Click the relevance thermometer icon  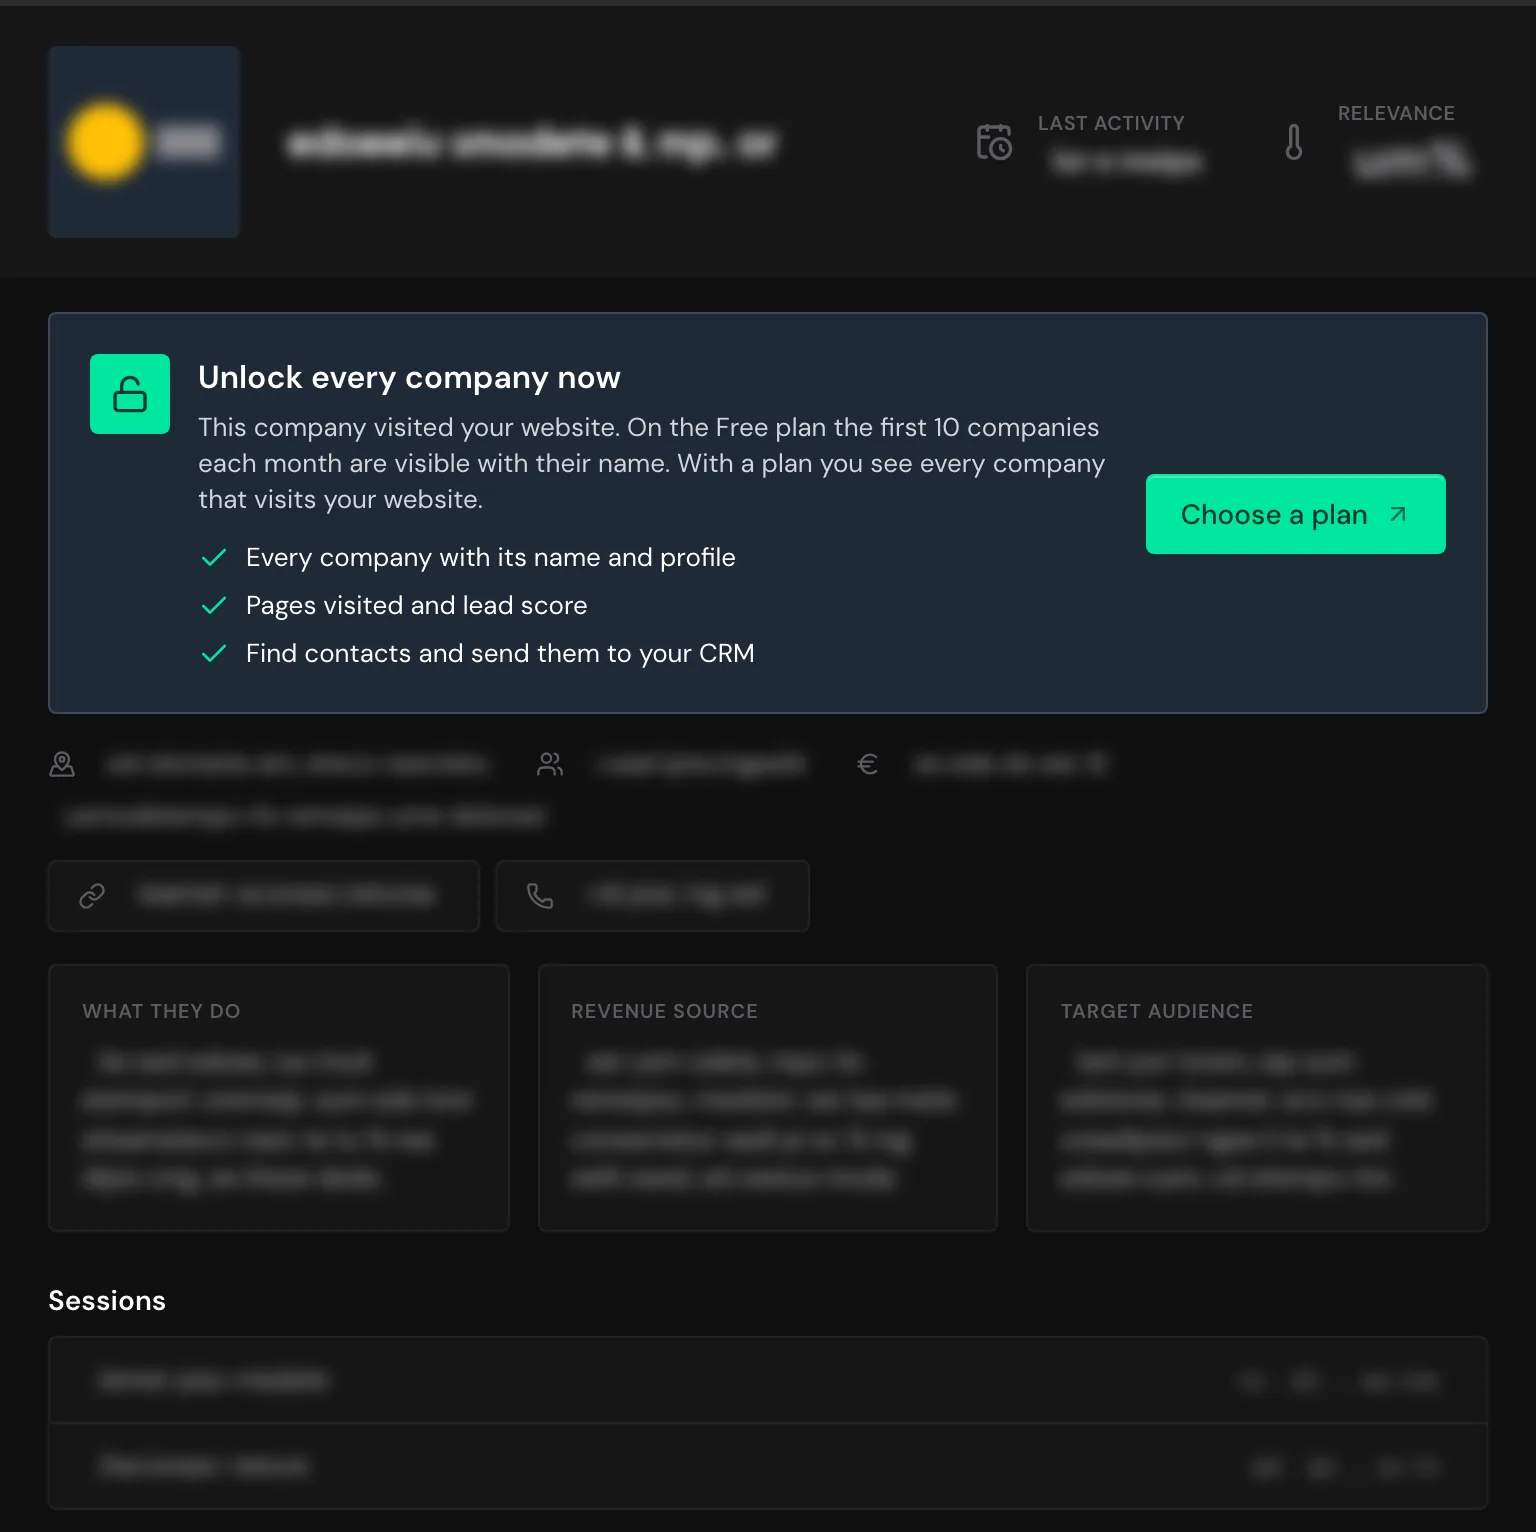pos(1294,142)
